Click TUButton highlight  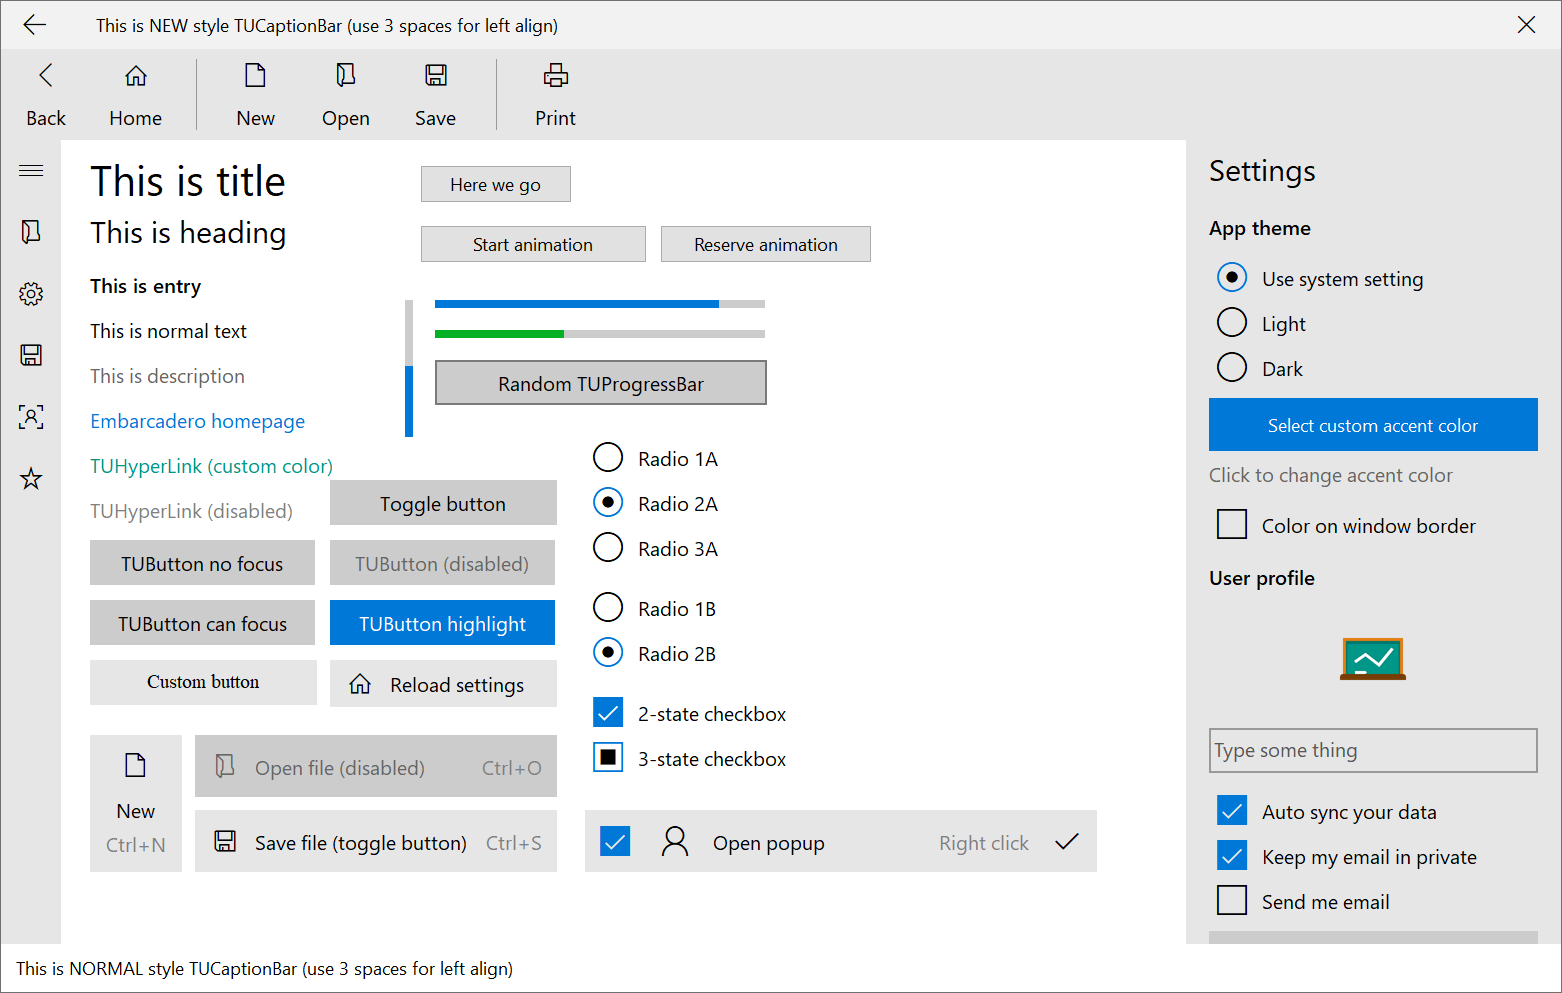[442, 623]
